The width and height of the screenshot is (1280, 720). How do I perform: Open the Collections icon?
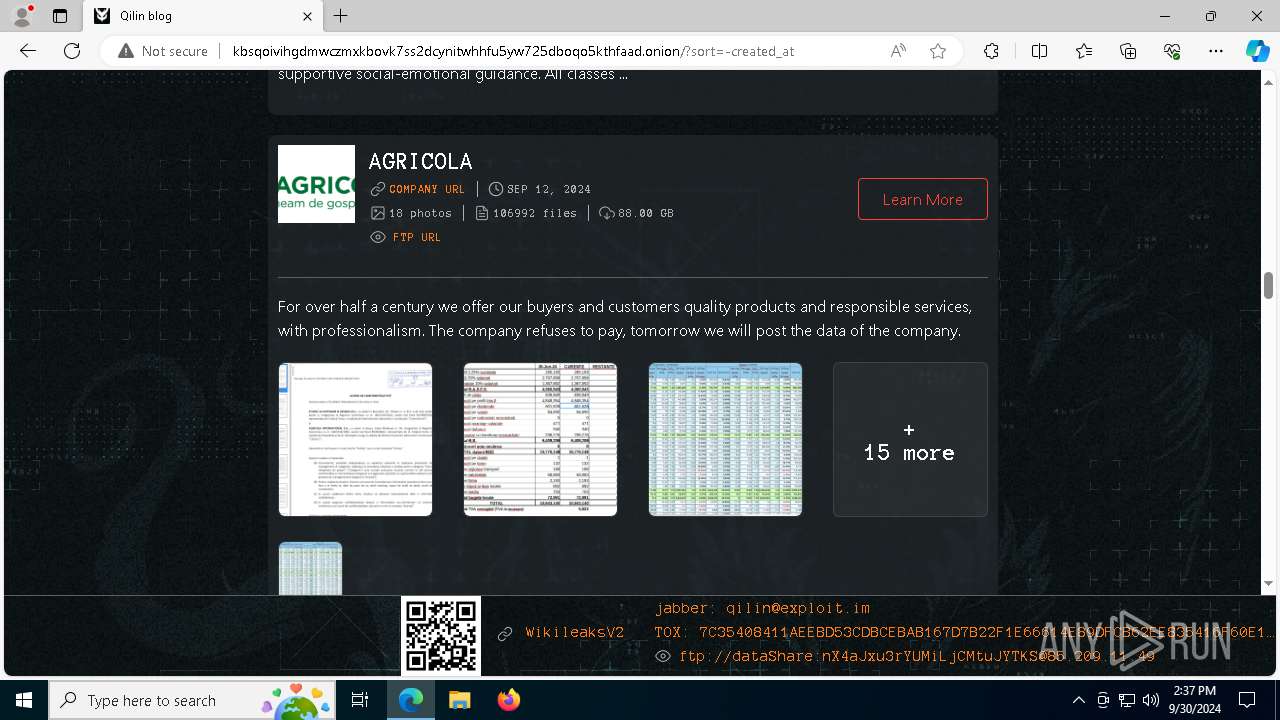coord(1128,51)
